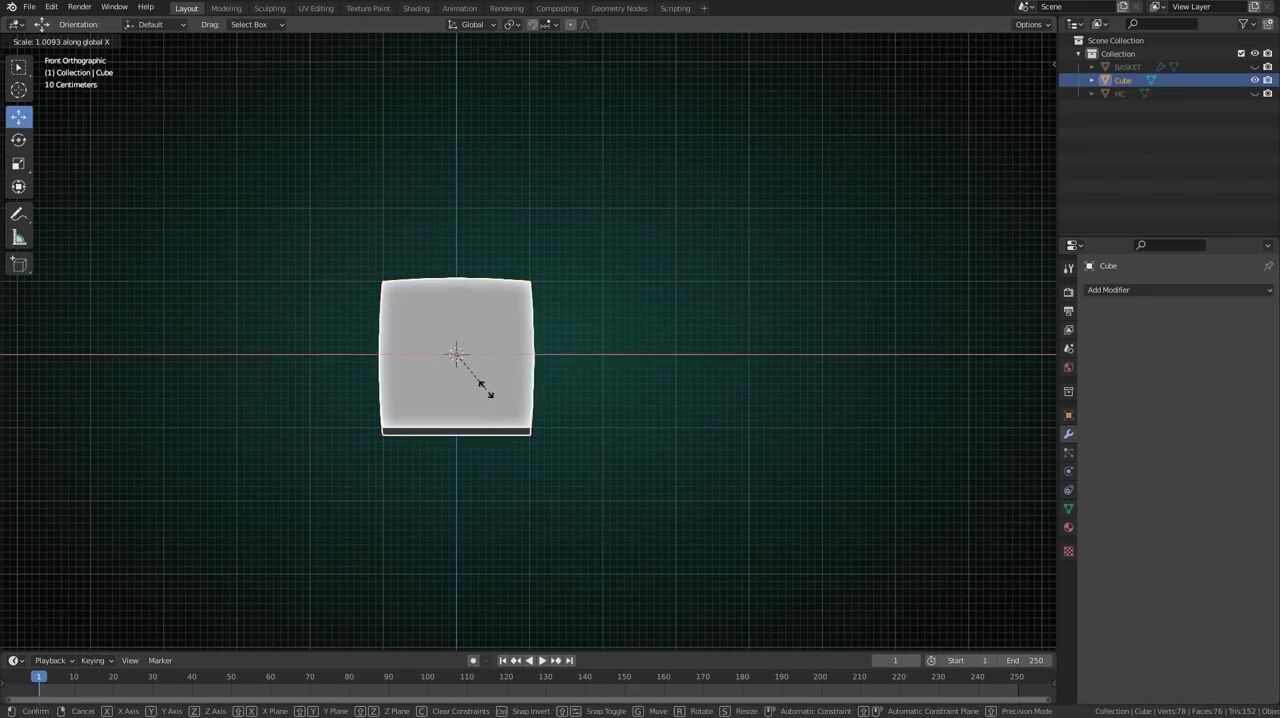The height and width of the screenshot is (718, 1280).
Task: Toggle render visibility for BASKET
Action: [1267, 67]
